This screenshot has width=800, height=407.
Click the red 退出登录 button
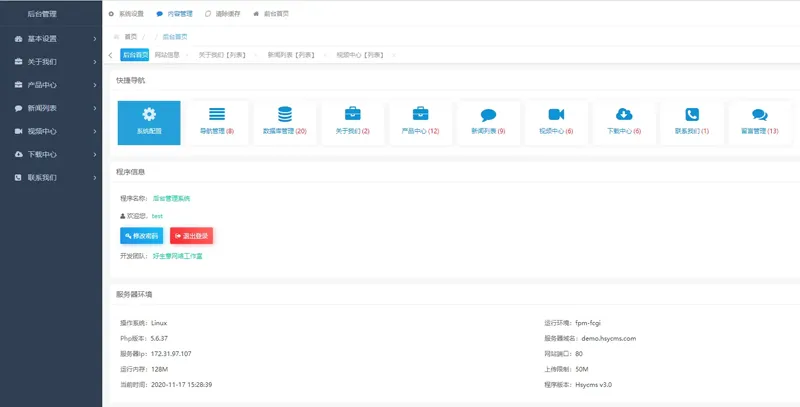click(191, 235)
